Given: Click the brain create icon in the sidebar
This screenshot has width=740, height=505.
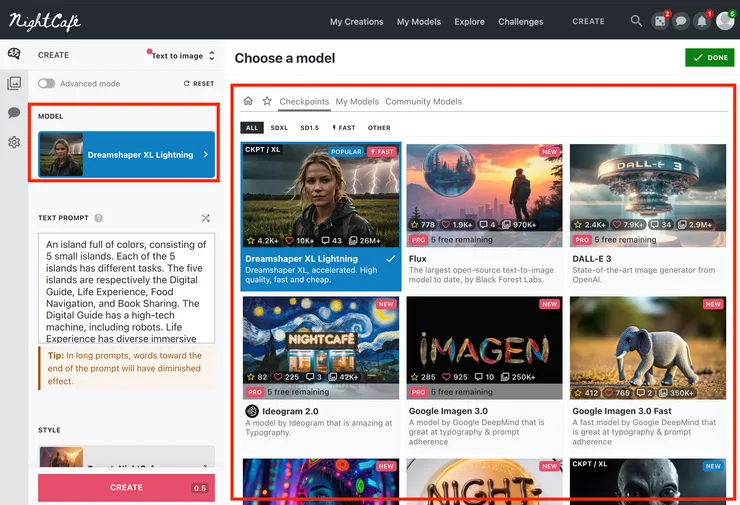Looking at the screenshot, I should [14, 53].
